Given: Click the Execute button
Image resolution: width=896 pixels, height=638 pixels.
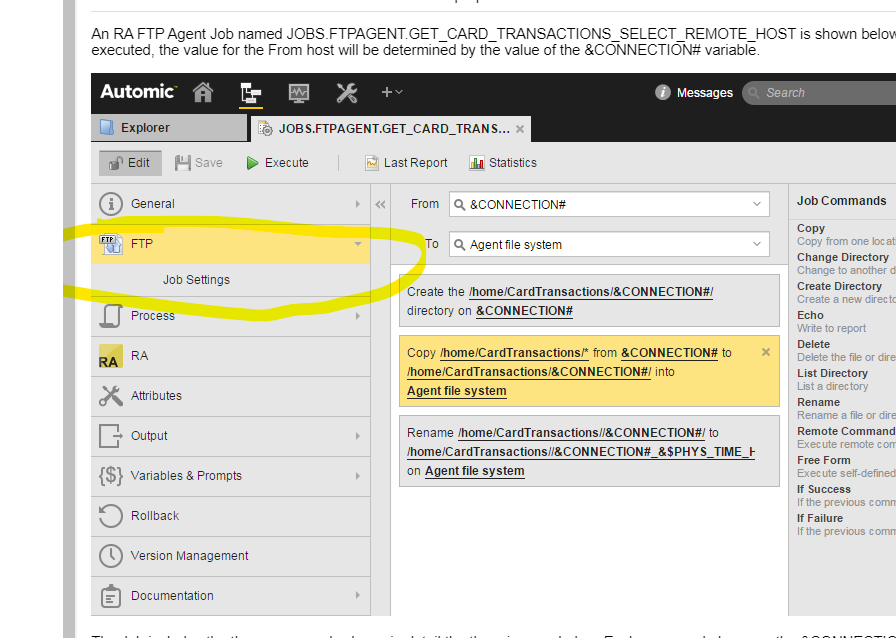Looking at the screenshot, I should coord(275,162).
